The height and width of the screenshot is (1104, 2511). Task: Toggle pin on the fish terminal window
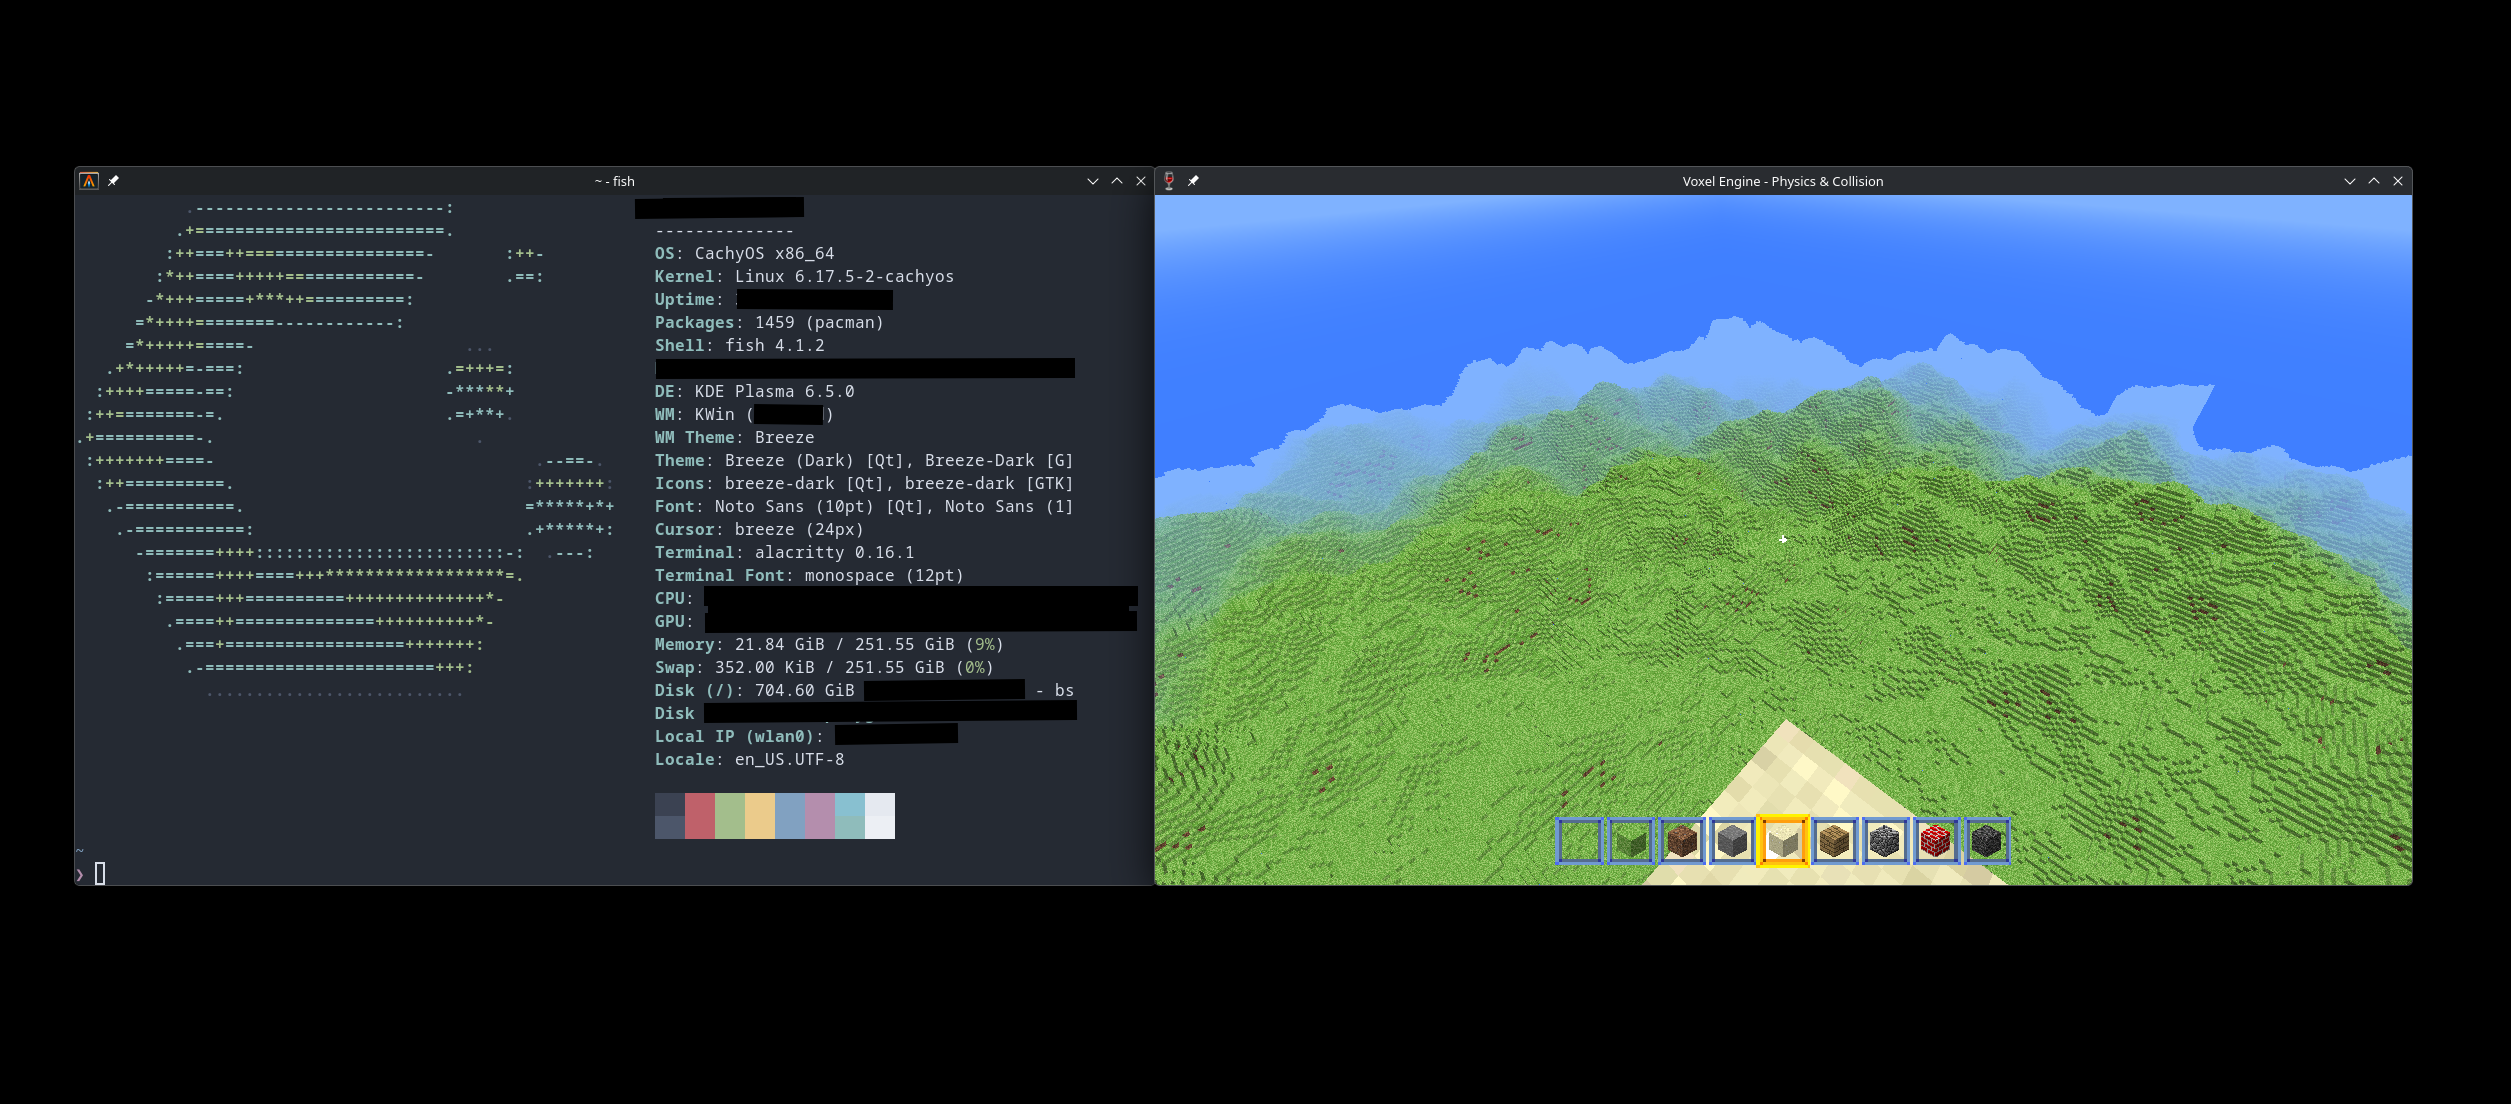click(x=113, y=181)
